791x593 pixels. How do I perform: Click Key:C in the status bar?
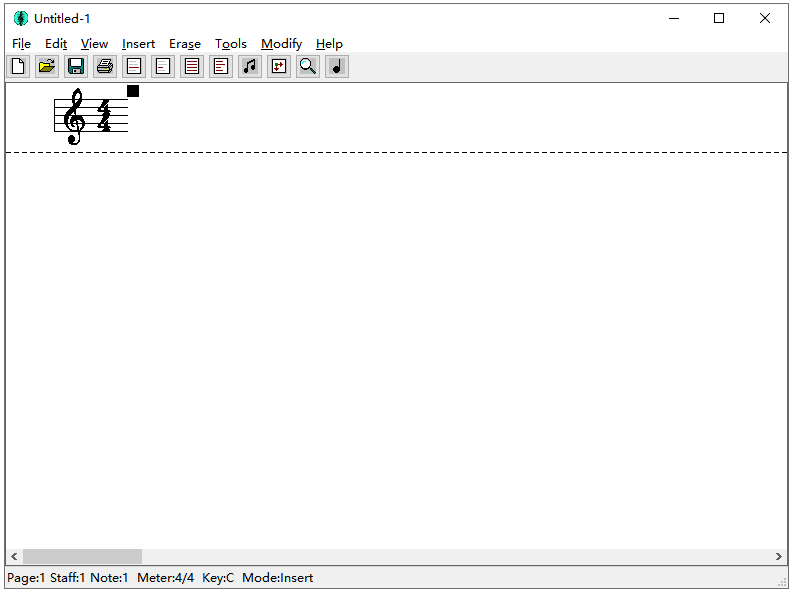(x=218, y=577)
